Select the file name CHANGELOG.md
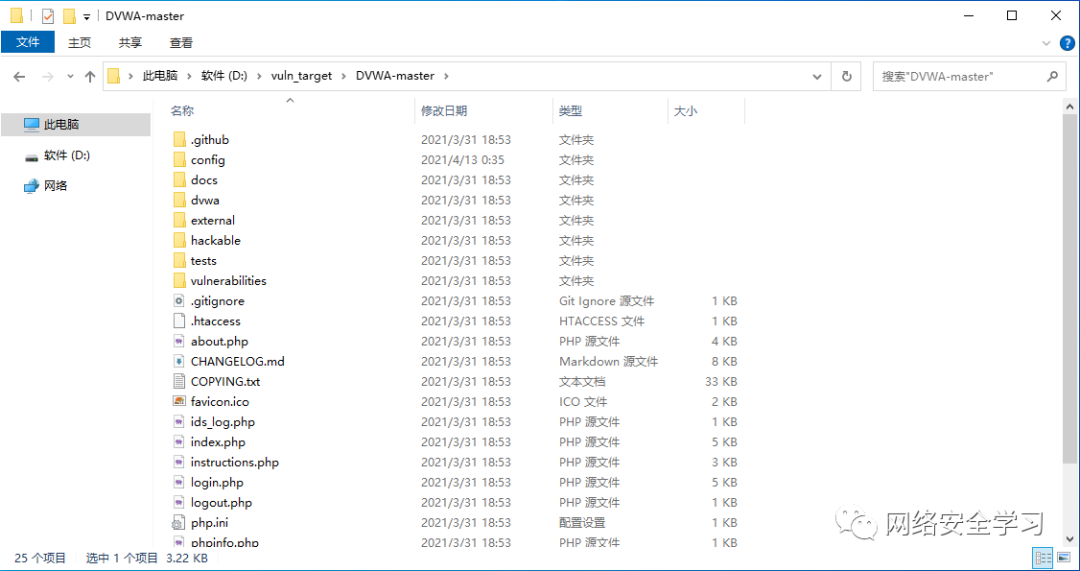Viewport: 1080px width, 571px height. 238,362
